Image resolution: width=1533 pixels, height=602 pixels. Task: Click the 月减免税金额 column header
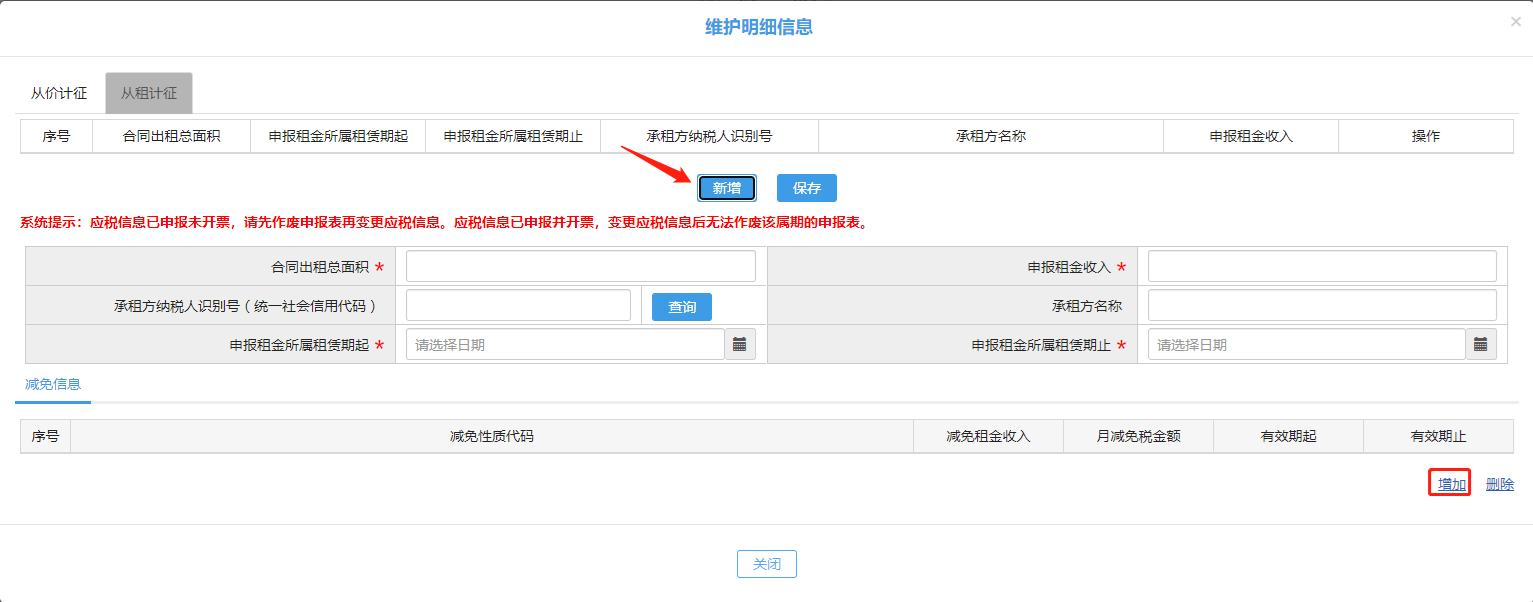[1139, 437]
